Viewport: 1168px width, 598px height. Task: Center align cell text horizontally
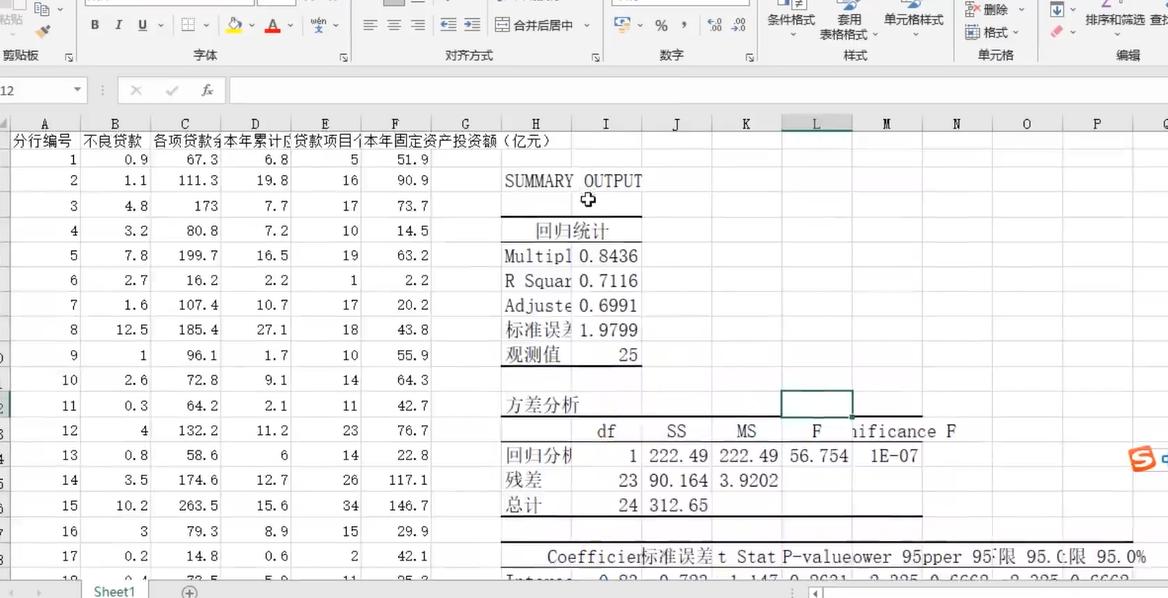click(x=394, y=25)
